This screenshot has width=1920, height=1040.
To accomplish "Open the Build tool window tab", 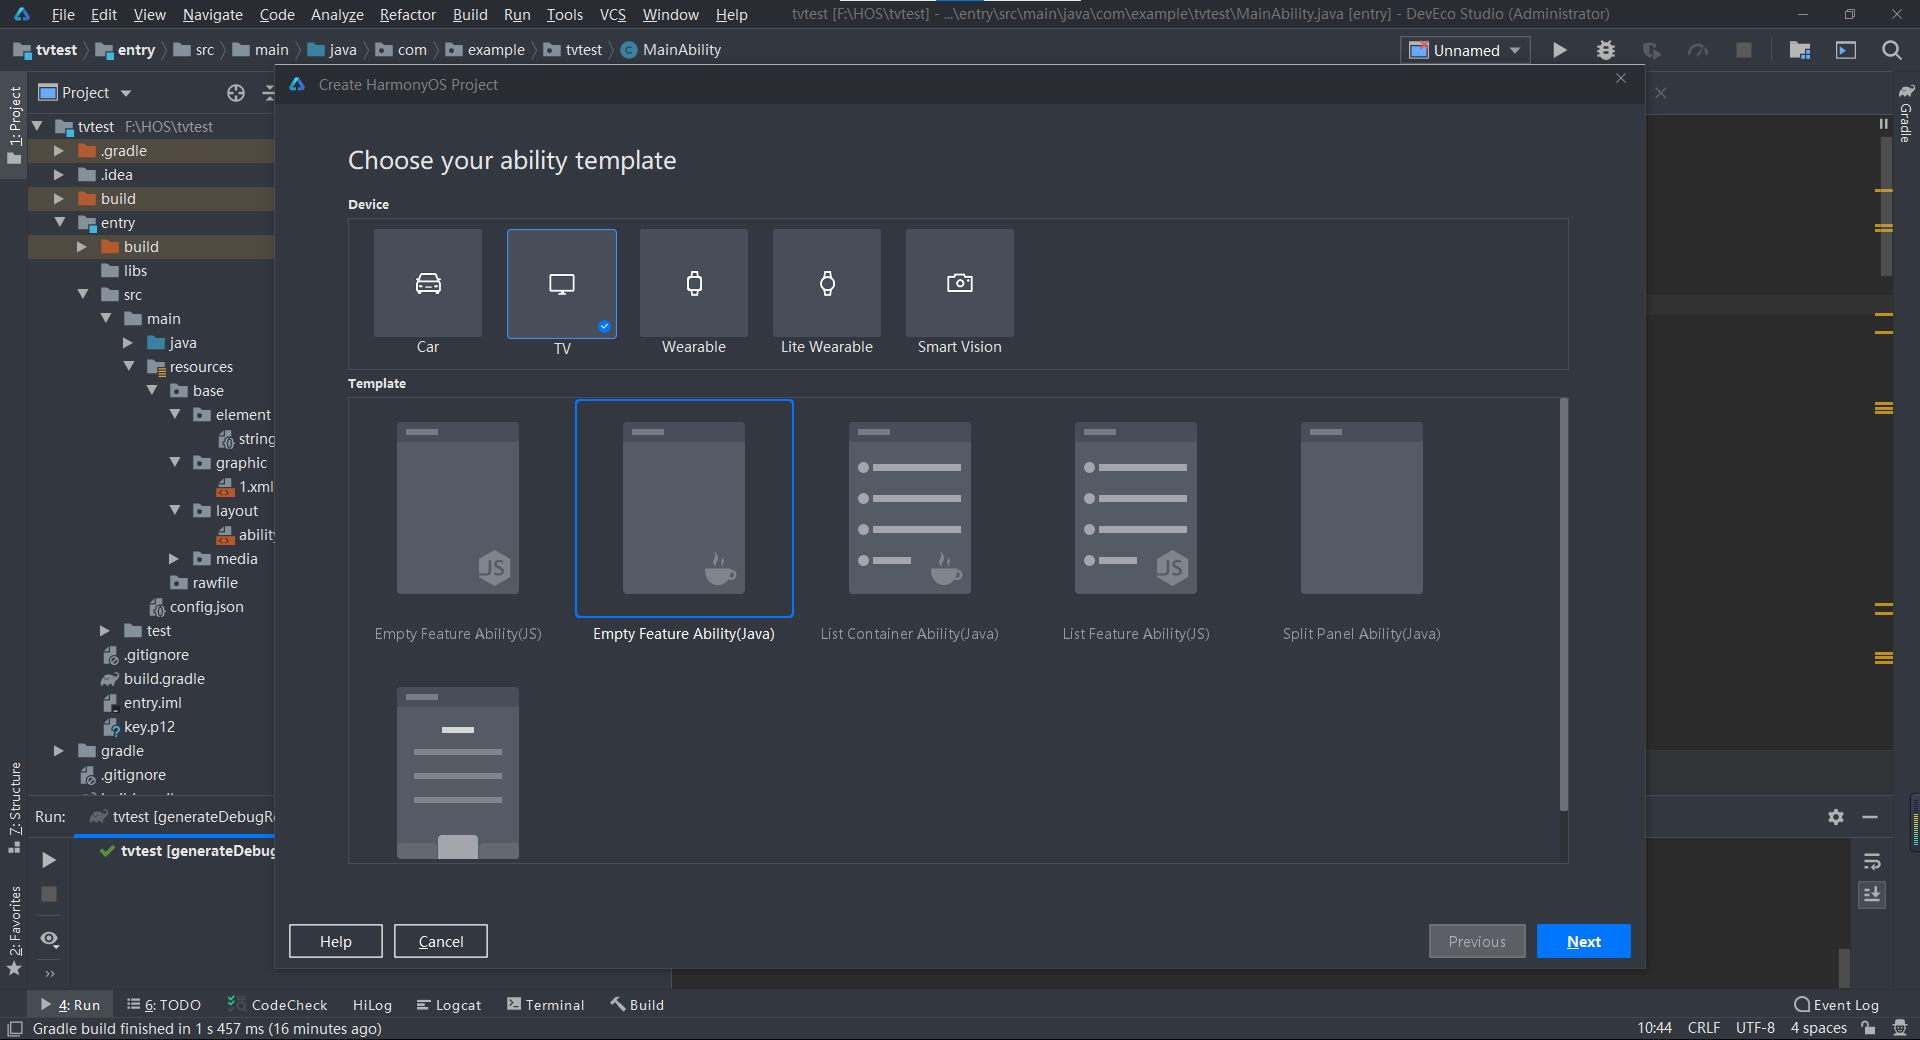I will tap(638, 1005).
